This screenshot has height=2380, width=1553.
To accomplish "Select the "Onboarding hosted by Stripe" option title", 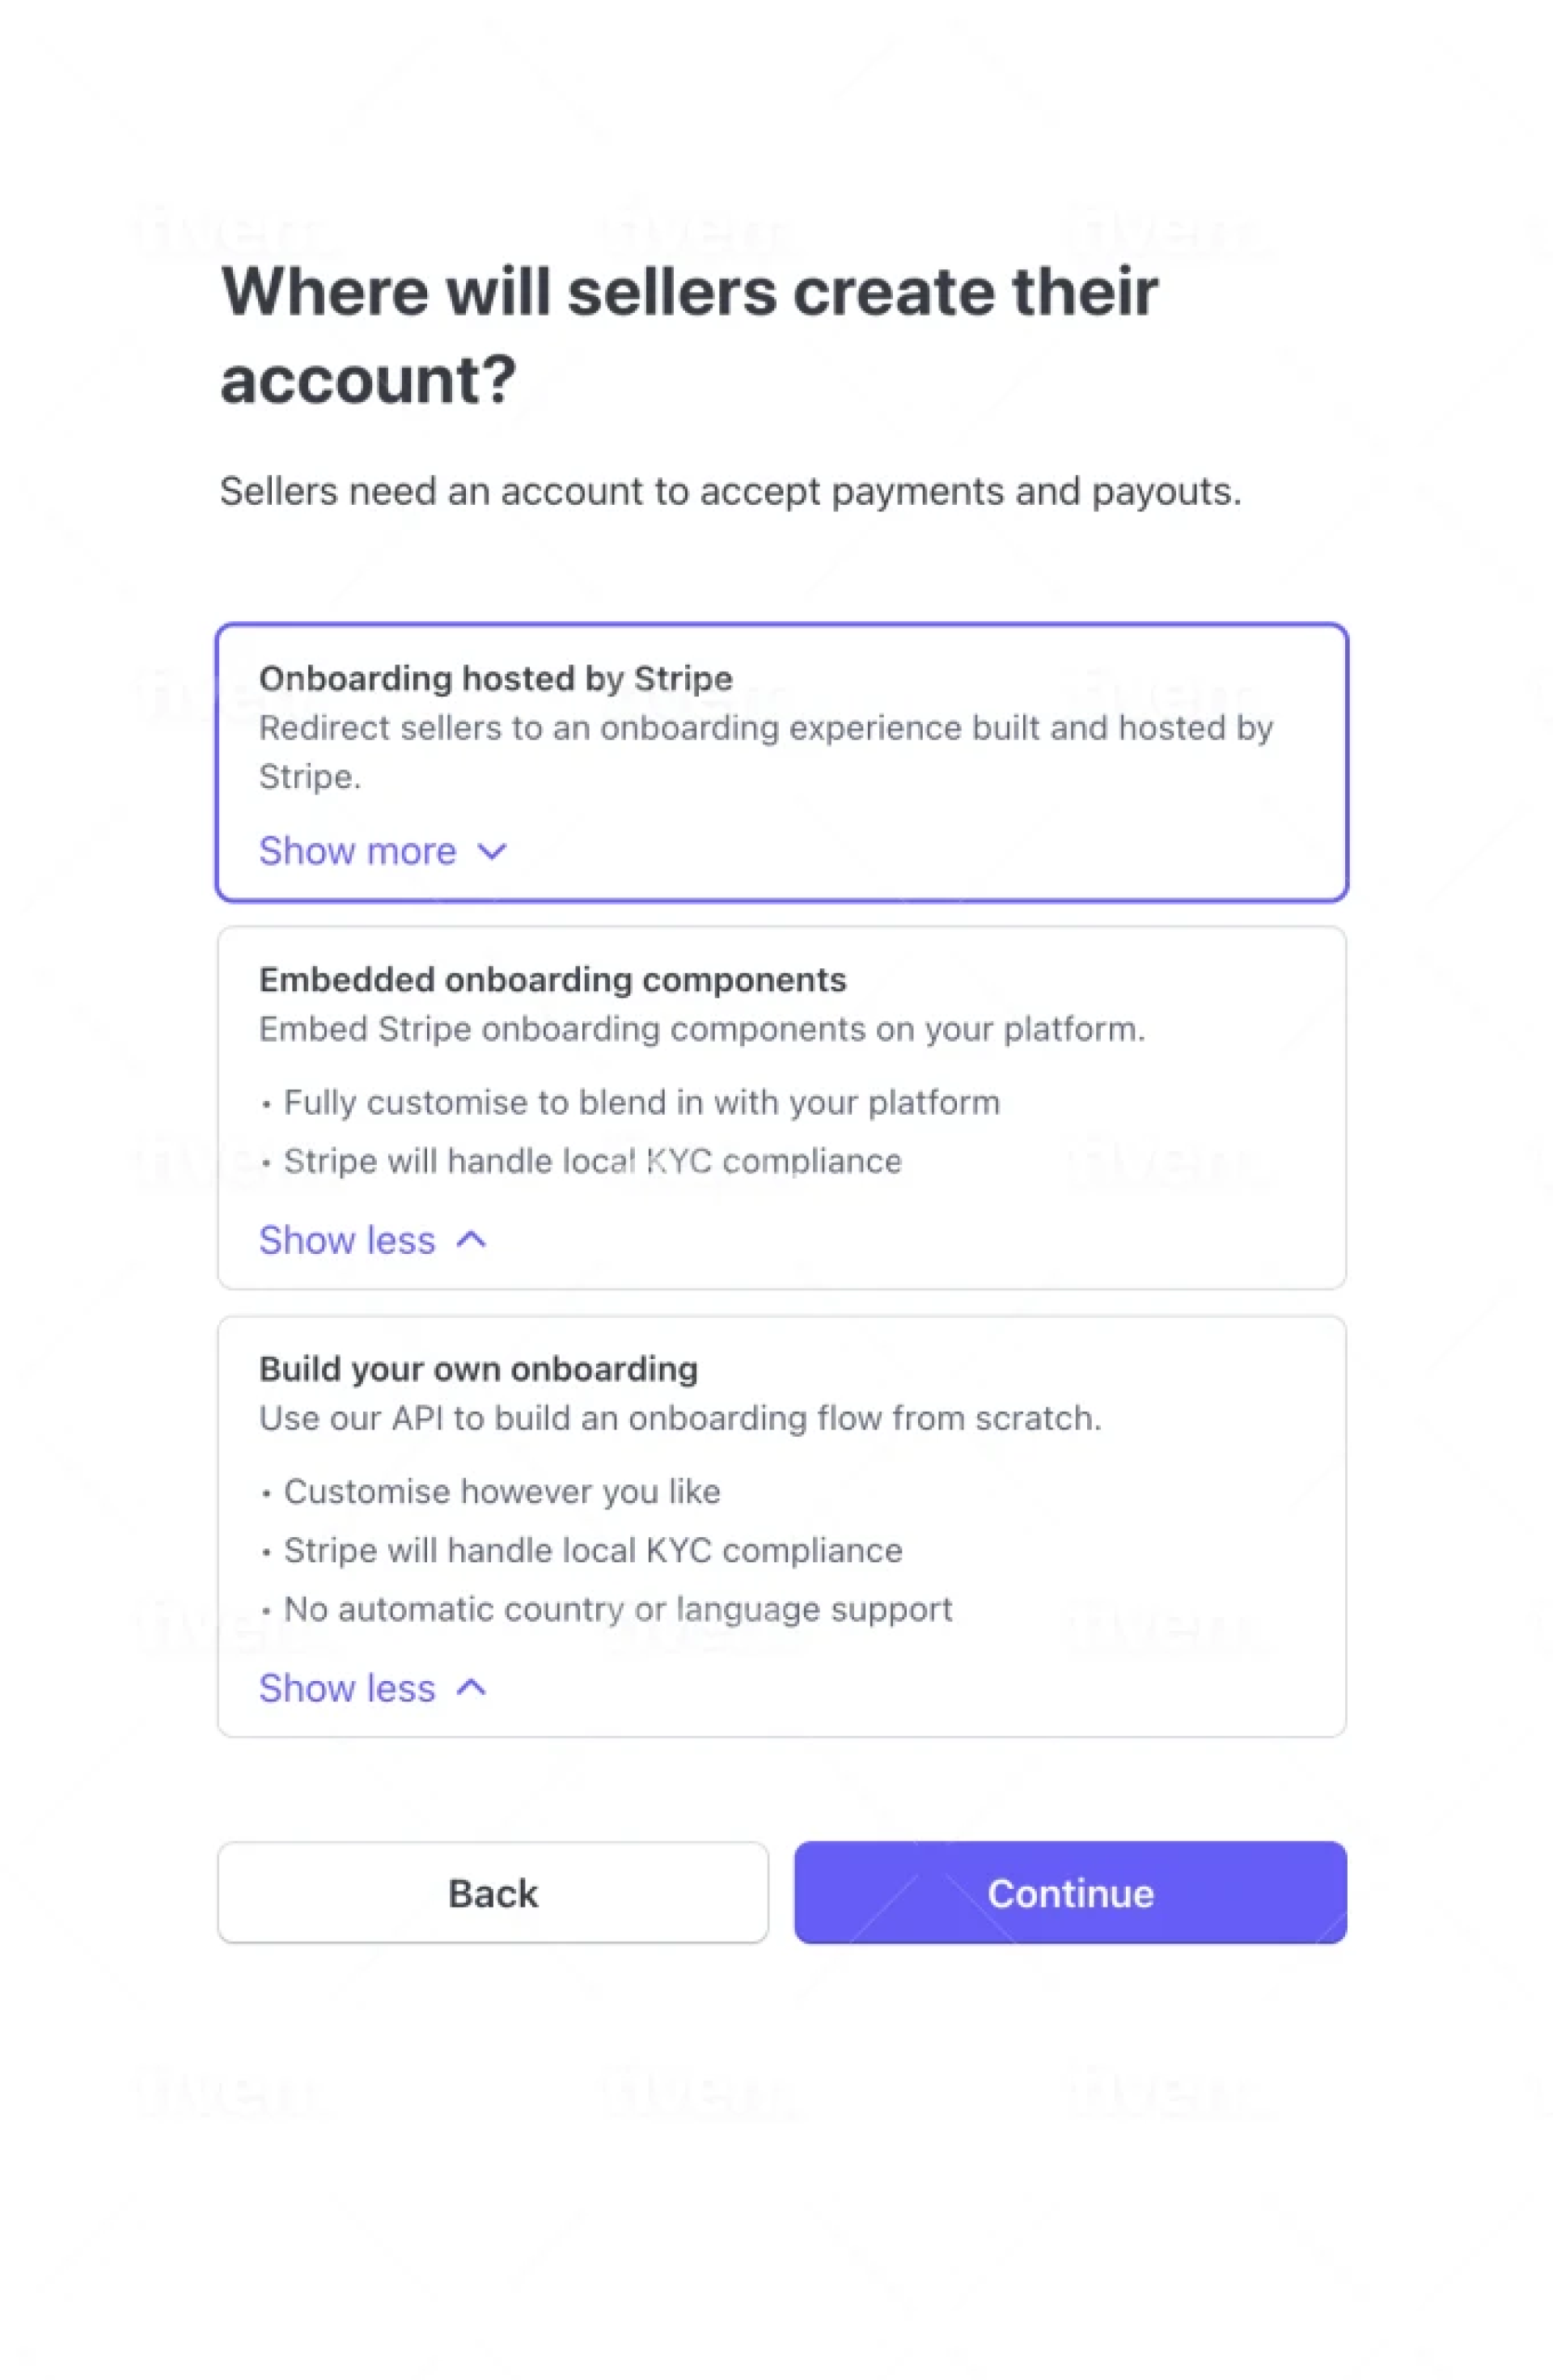I will tap(495, 679).
